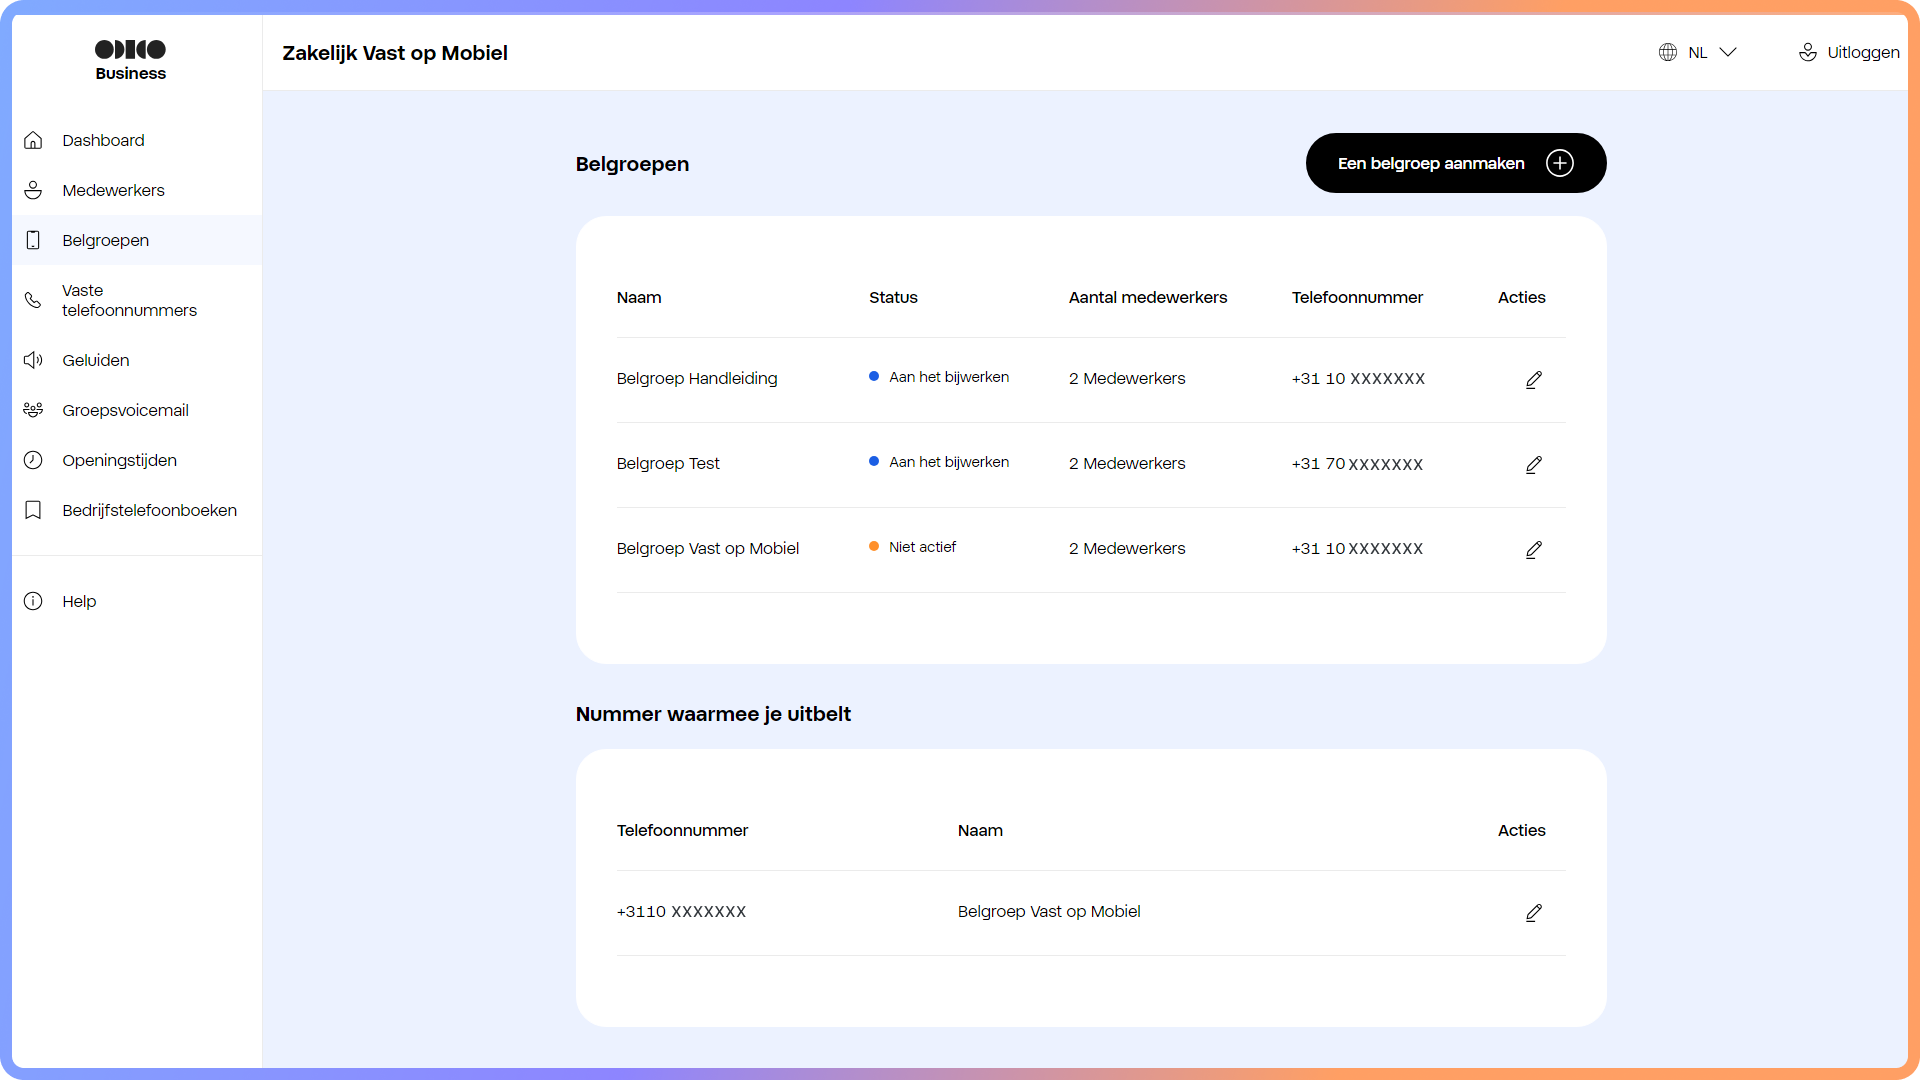Open Bedrijfstelefoonboeken page

pos(149,510)
